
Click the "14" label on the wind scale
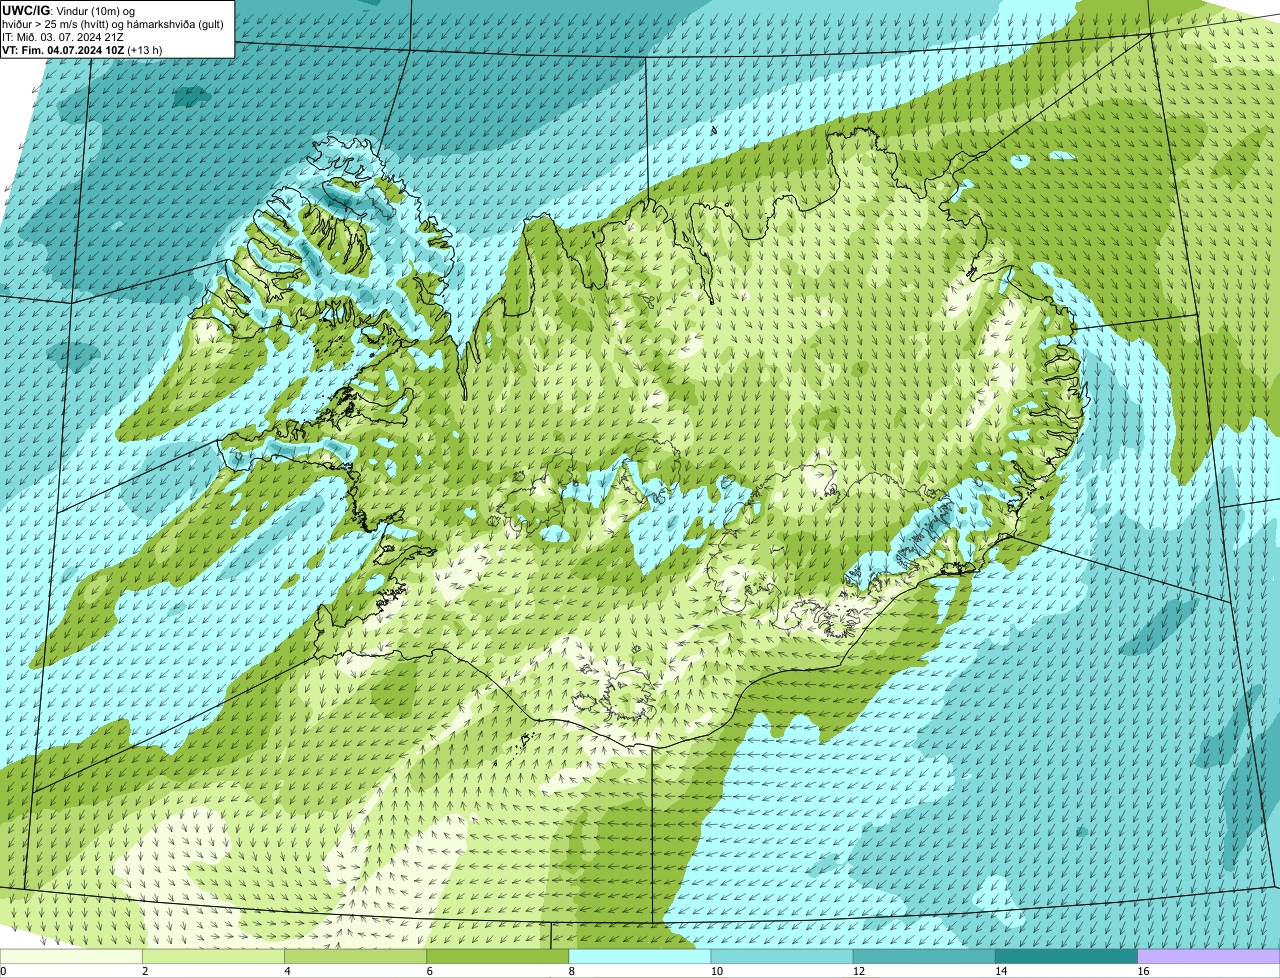click(x=1000, y=971)
